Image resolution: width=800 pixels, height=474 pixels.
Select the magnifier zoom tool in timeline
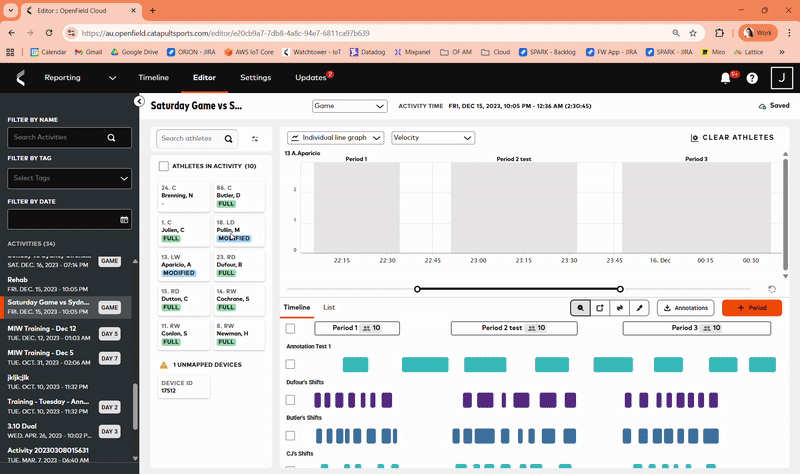tap(579, 308)
